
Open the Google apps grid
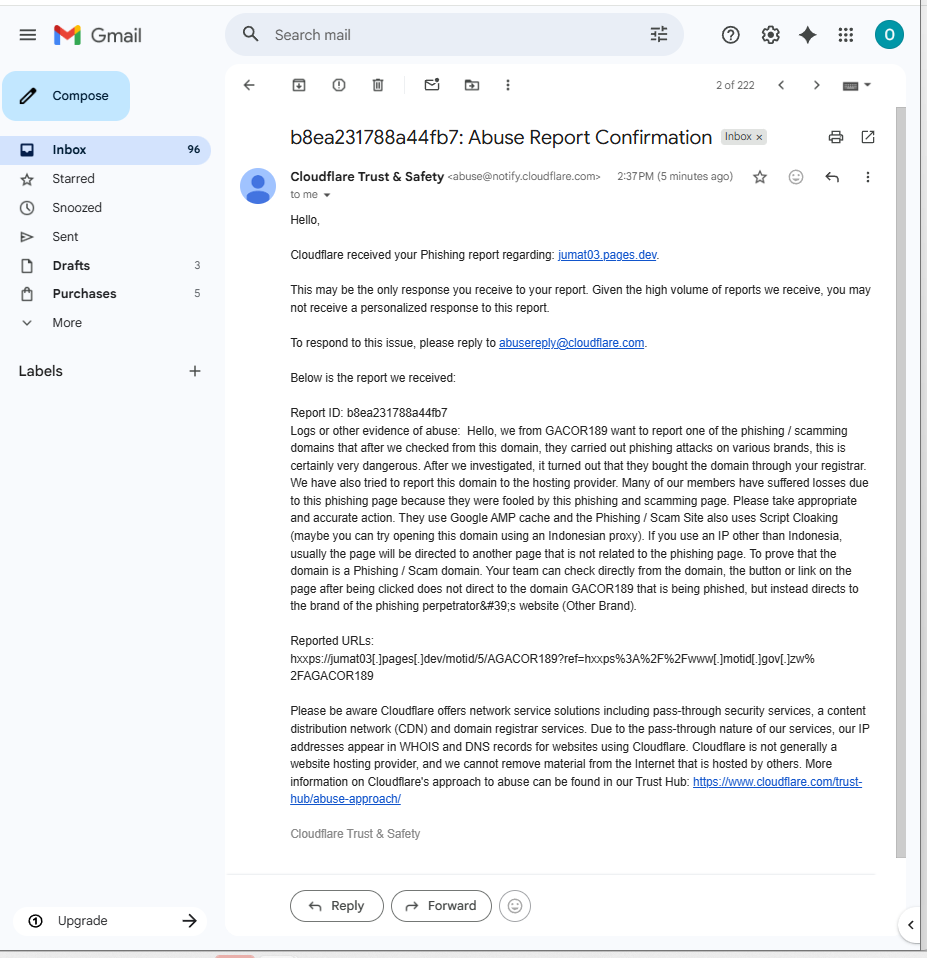pyautogui.click(x=846, y=35)
